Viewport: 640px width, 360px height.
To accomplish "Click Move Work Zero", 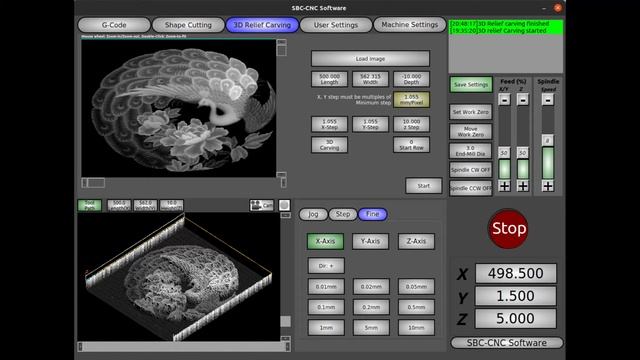I will click(x=471, y=131).
